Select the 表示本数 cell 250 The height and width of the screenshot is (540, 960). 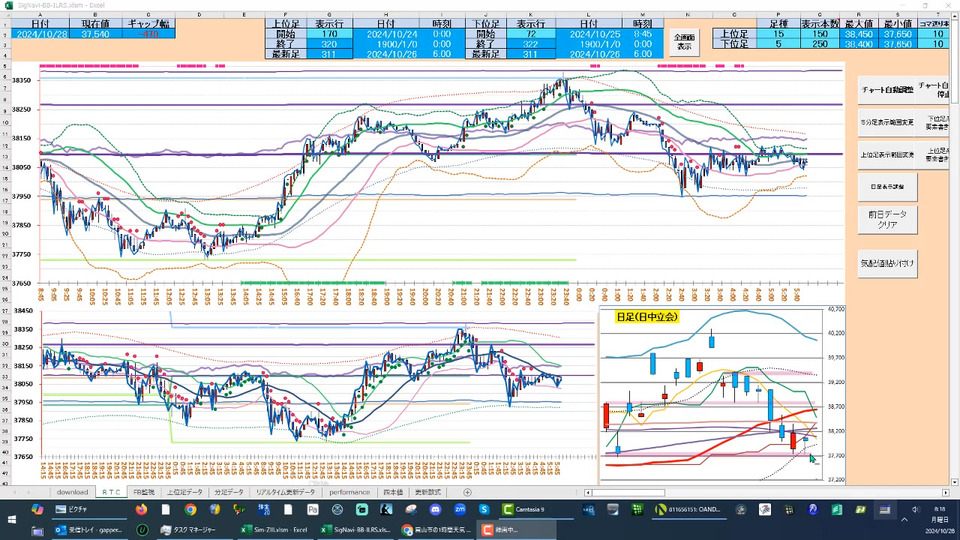tap(820, 44)
